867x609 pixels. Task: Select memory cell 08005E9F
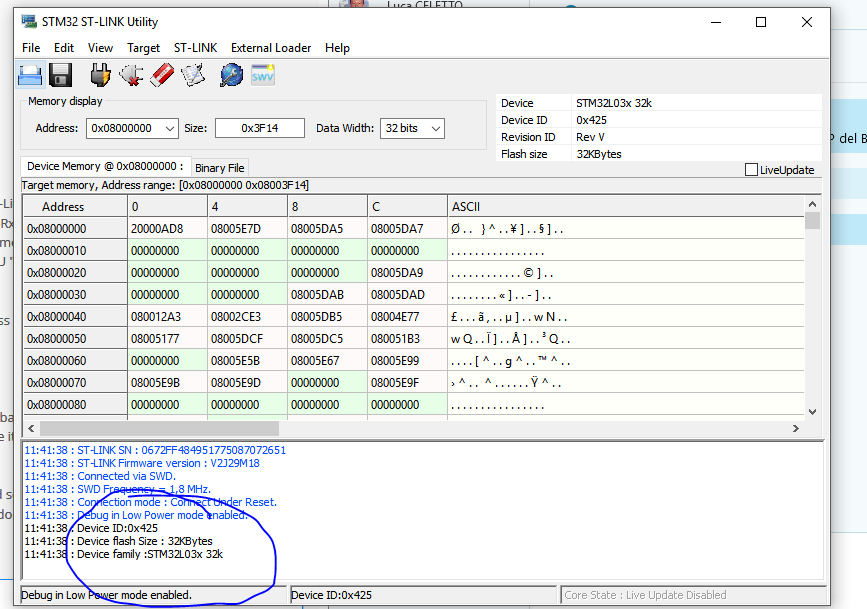[x=407, y=383]
